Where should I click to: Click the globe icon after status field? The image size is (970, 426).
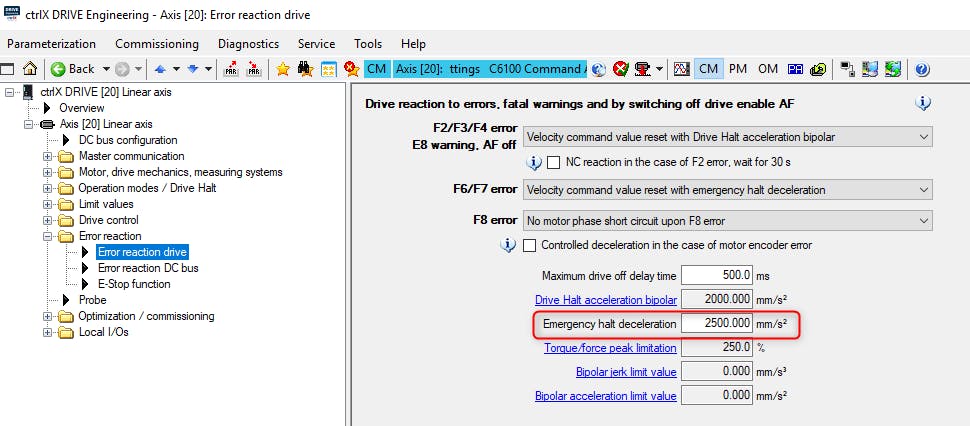tap(598, 69)
